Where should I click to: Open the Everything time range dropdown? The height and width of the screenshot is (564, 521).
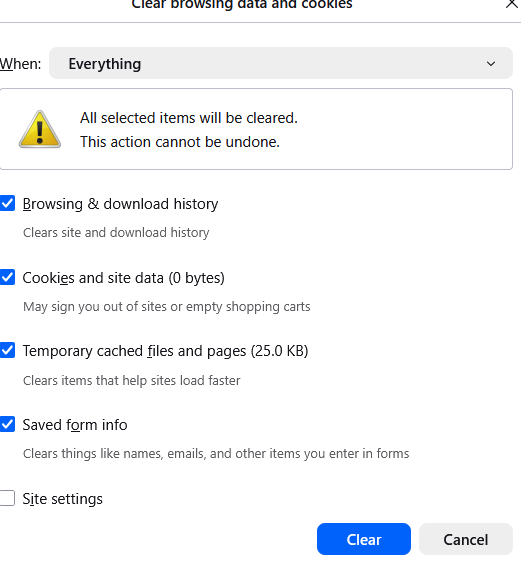pyautogui.click(x=281, y=63)
